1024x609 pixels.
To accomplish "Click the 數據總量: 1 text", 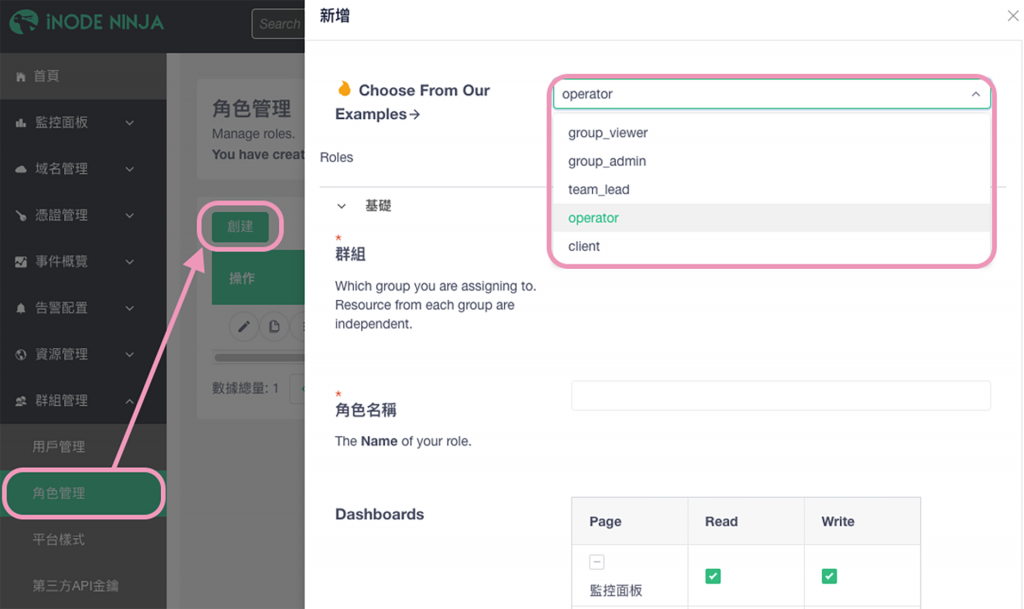I will [x=246, y=388].
